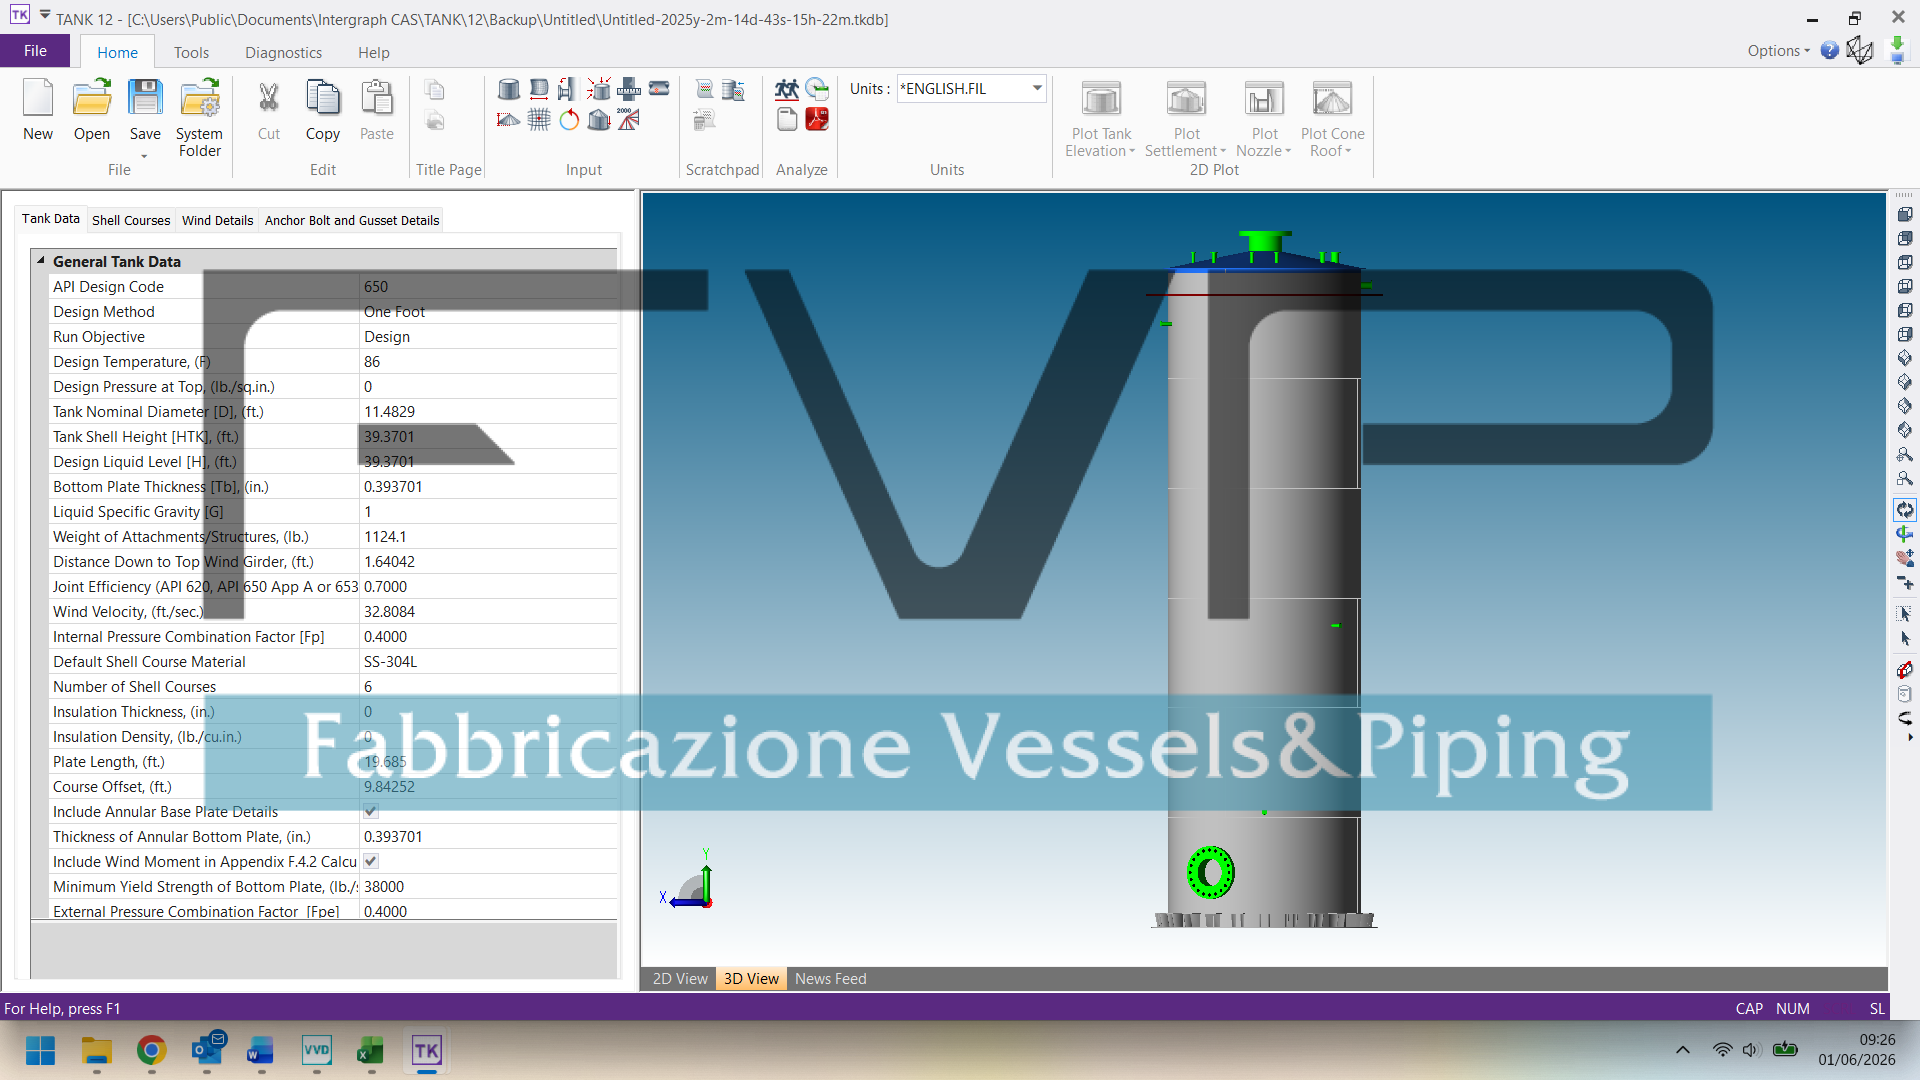Open the File menu

tap(35, 51)
